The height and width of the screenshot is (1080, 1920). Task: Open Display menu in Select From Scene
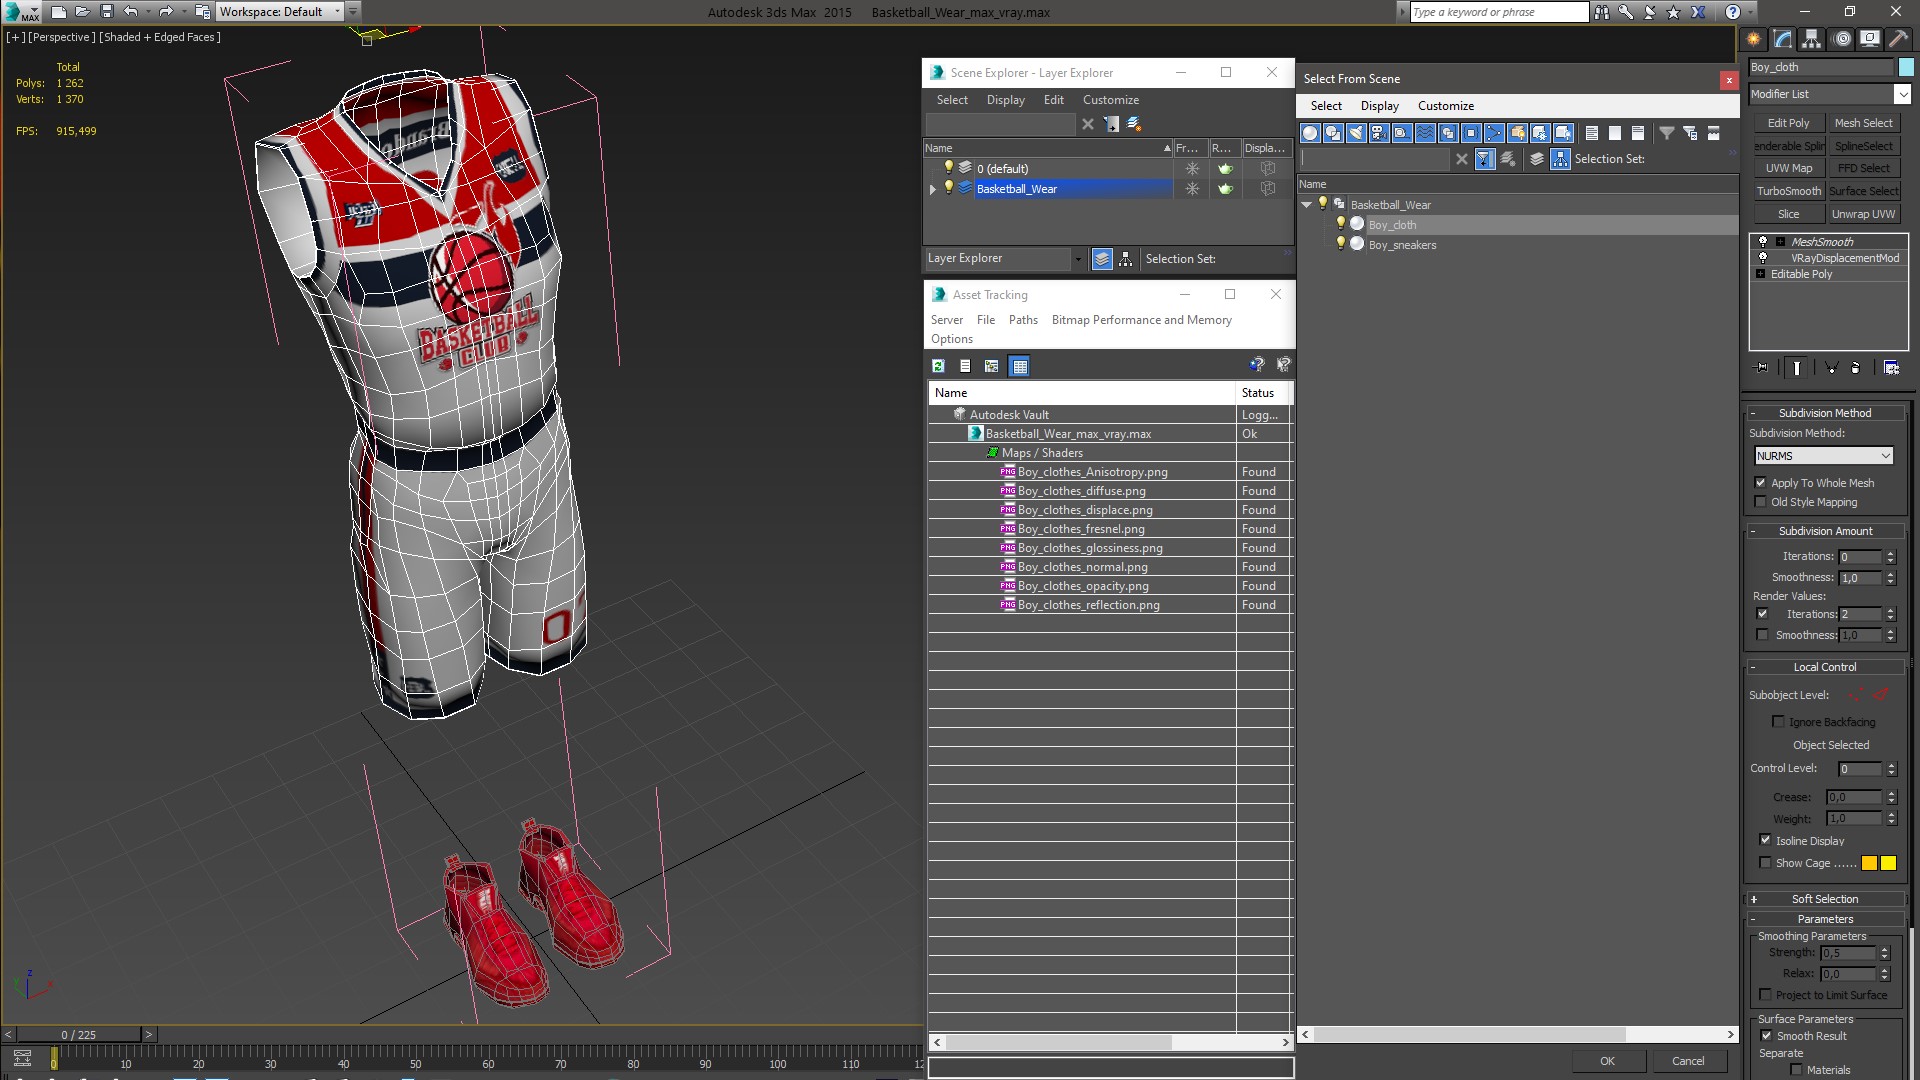point(1379,106)
